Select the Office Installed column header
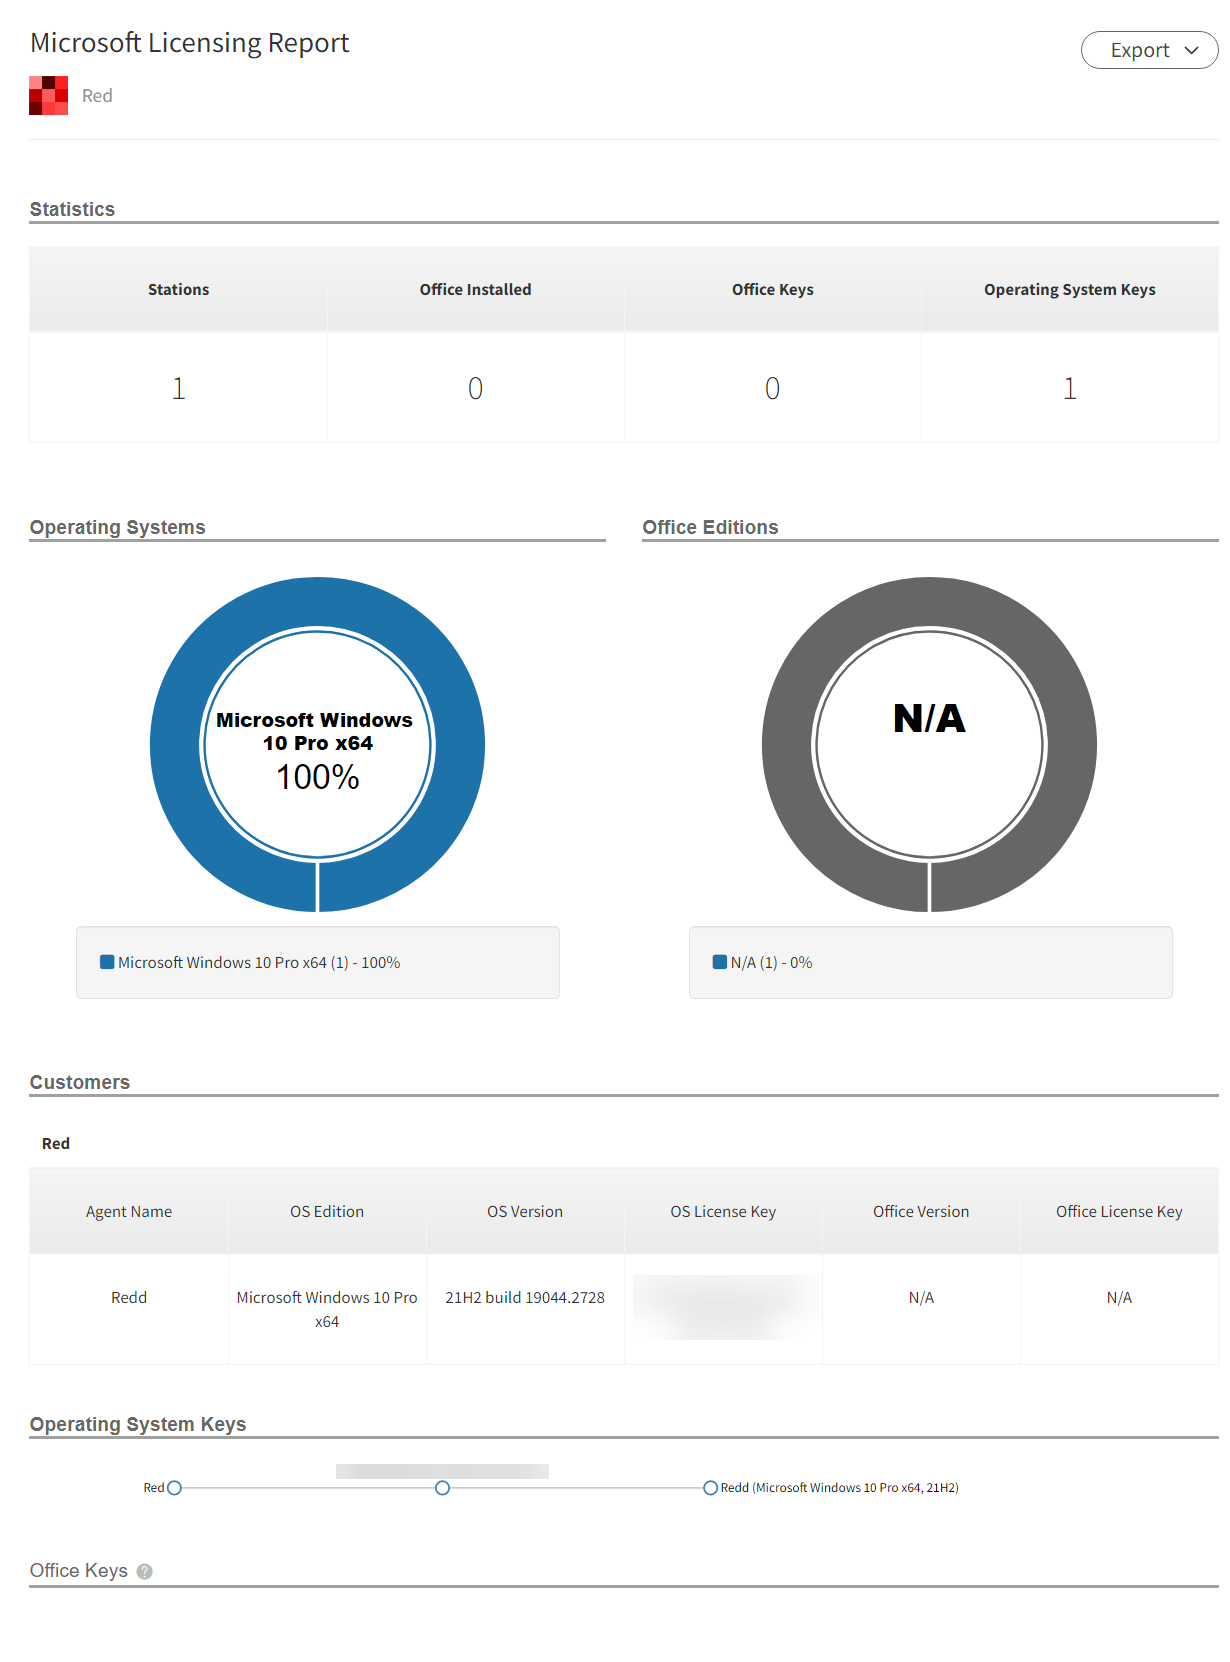Viewport: 1230px width, 1662px height. tap(475, 289)
